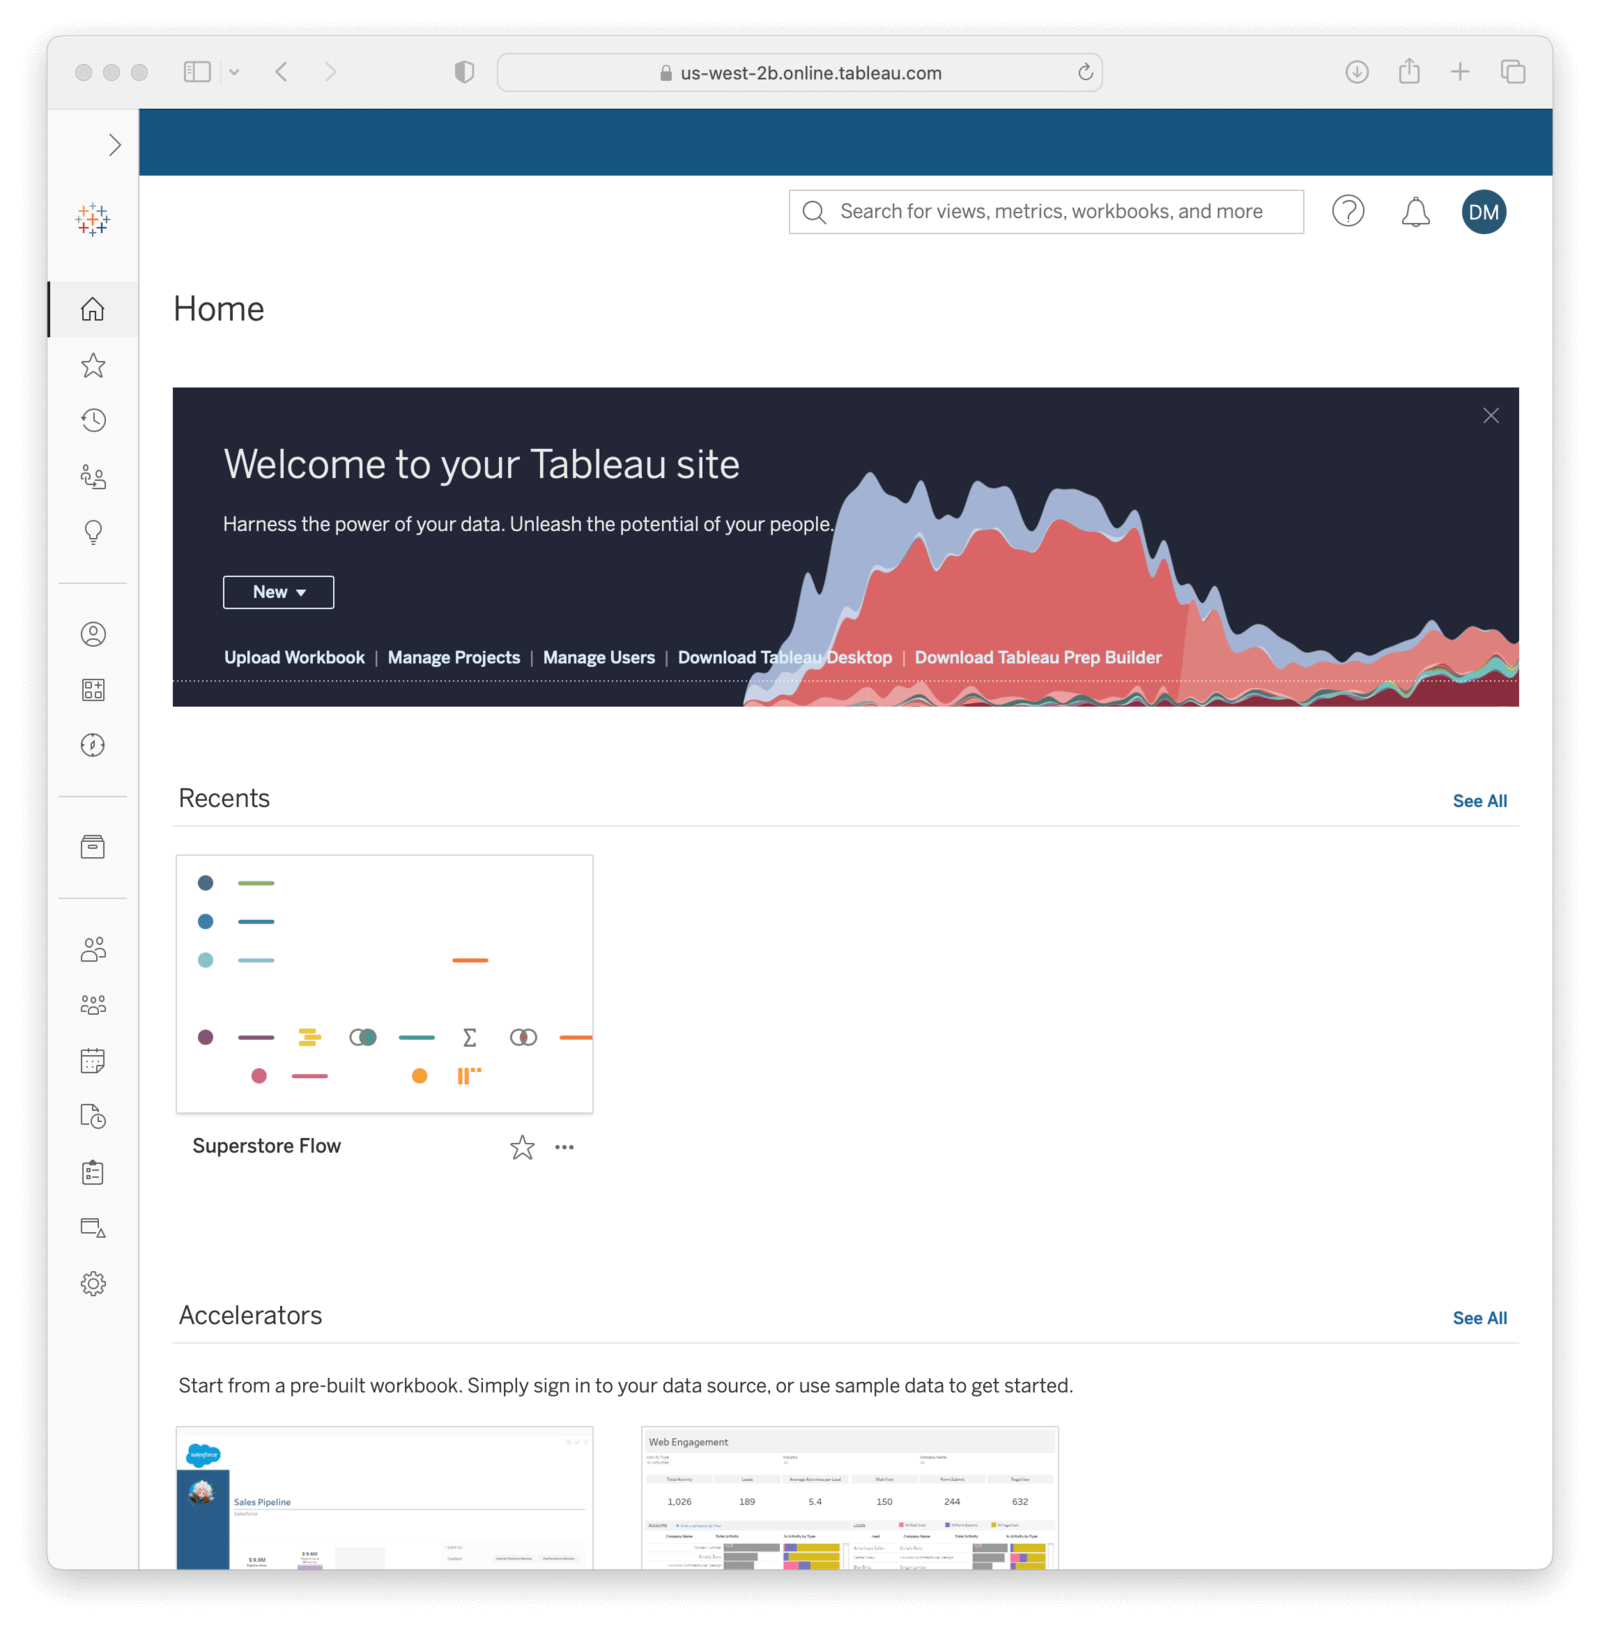Open Recommendations lightbulb in sidebar

point(93,532)
